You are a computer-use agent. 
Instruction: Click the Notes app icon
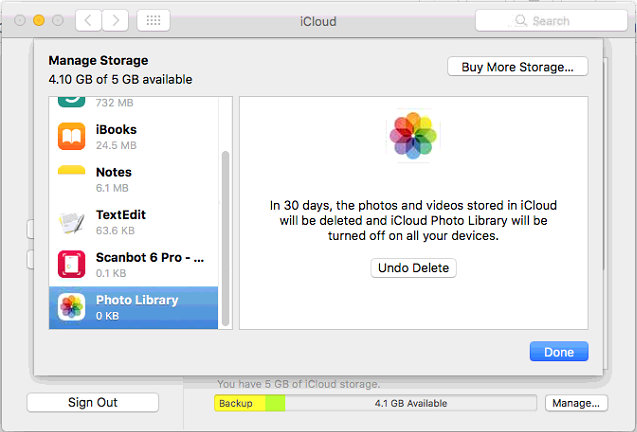tap(71, 179)
